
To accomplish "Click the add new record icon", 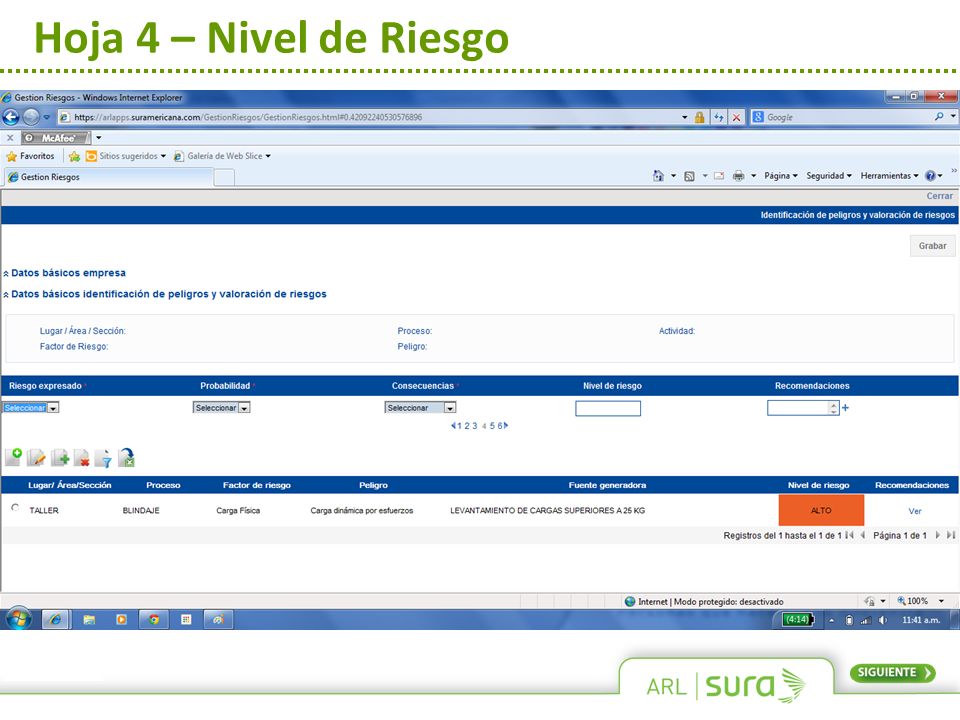I will point(13,457).
